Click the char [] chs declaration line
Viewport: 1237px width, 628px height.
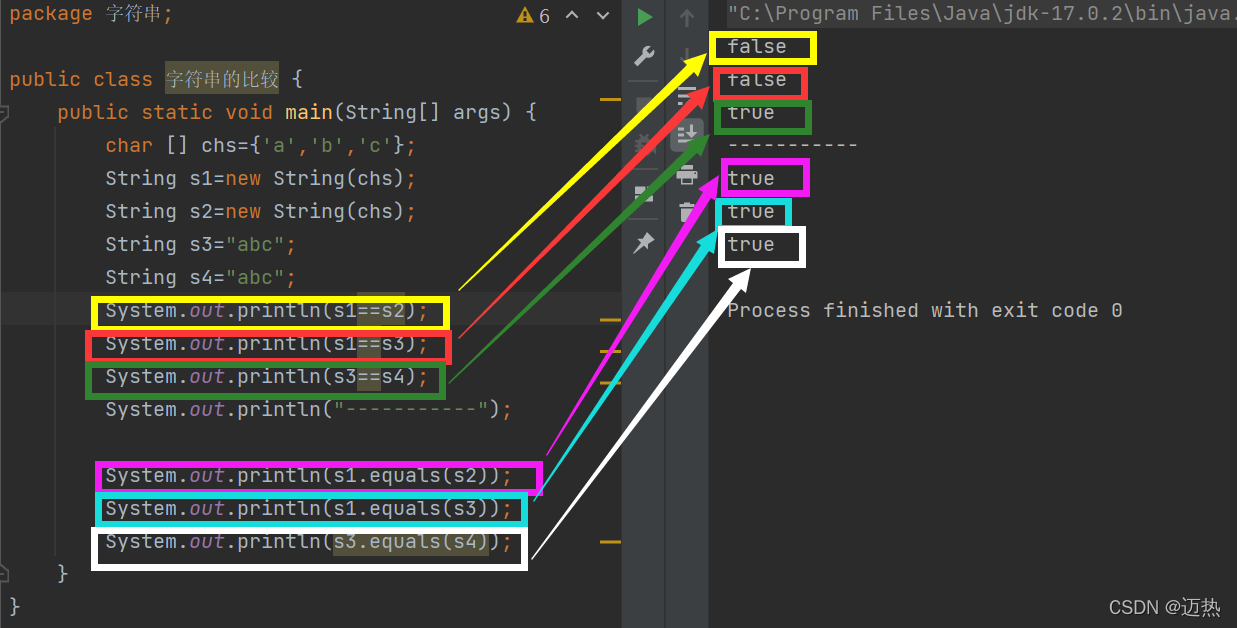pos(260,145)
